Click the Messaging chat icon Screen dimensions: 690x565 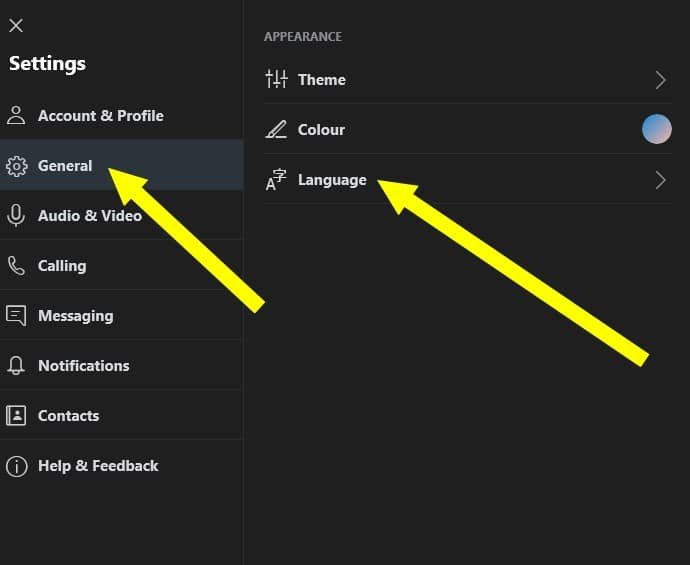click(x=16, y=316)
